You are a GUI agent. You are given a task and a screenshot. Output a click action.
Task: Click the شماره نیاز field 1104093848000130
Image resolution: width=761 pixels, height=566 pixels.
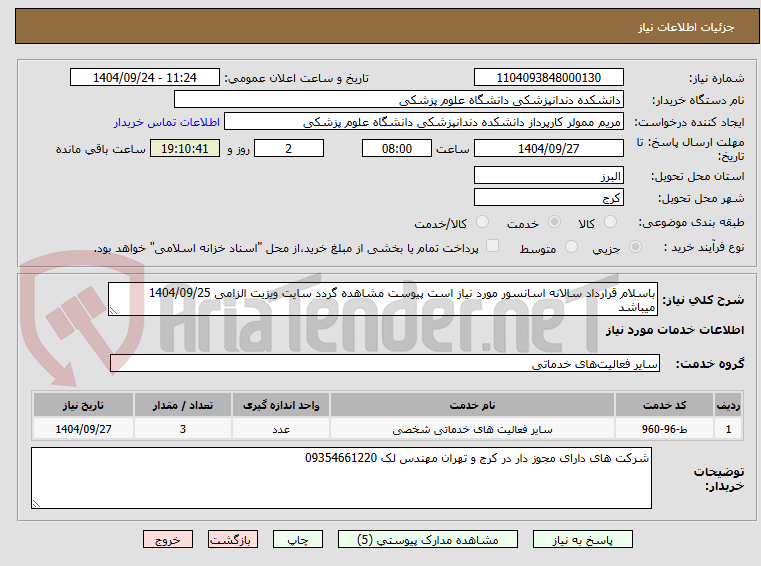coord(548,78)
